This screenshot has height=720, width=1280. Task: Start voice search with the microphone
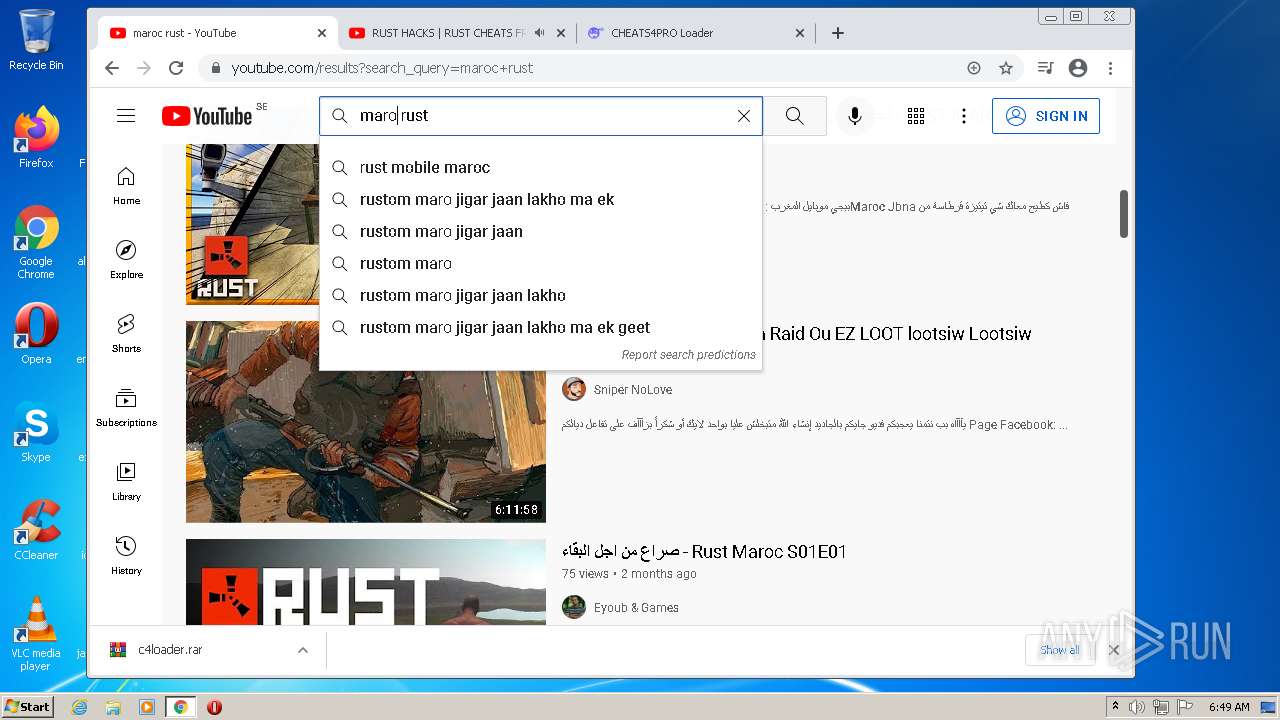click(x=855, y=116)
